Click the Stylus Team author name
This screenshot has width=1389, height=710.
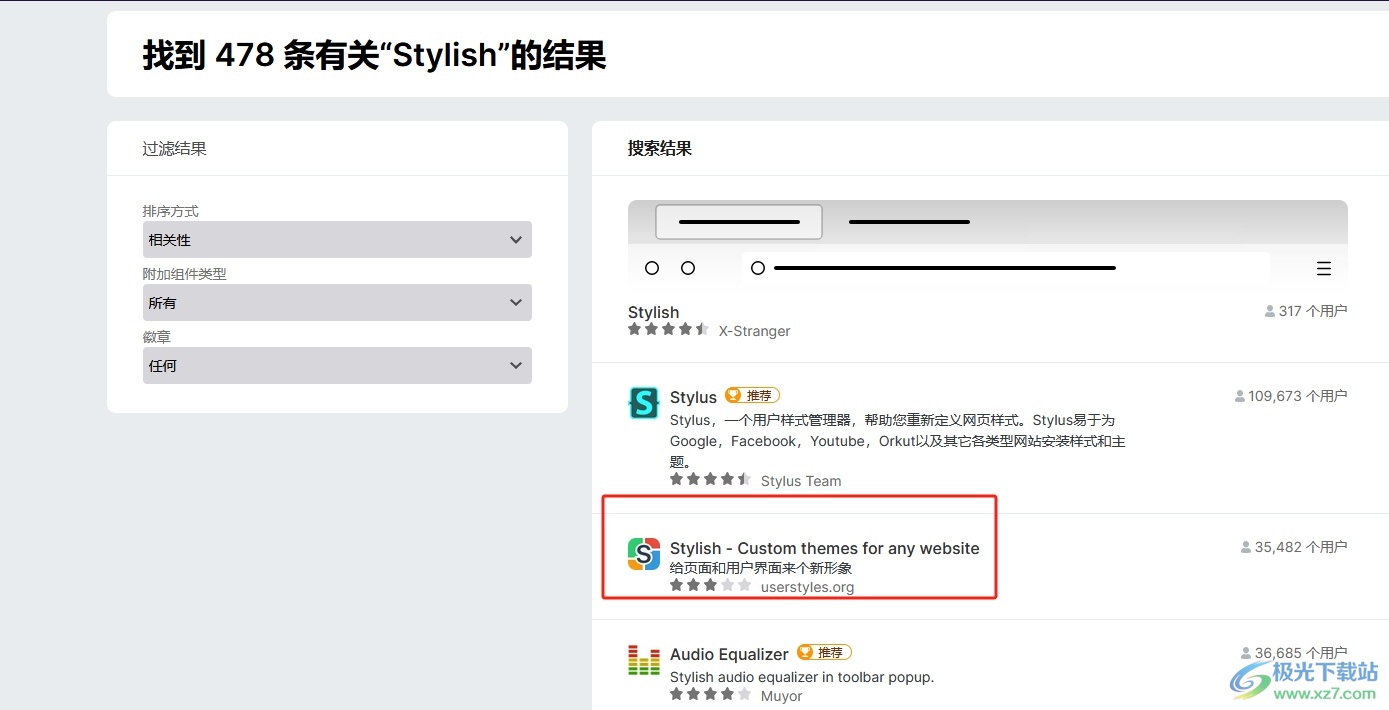pyautogui.click(x=801, y=481)
